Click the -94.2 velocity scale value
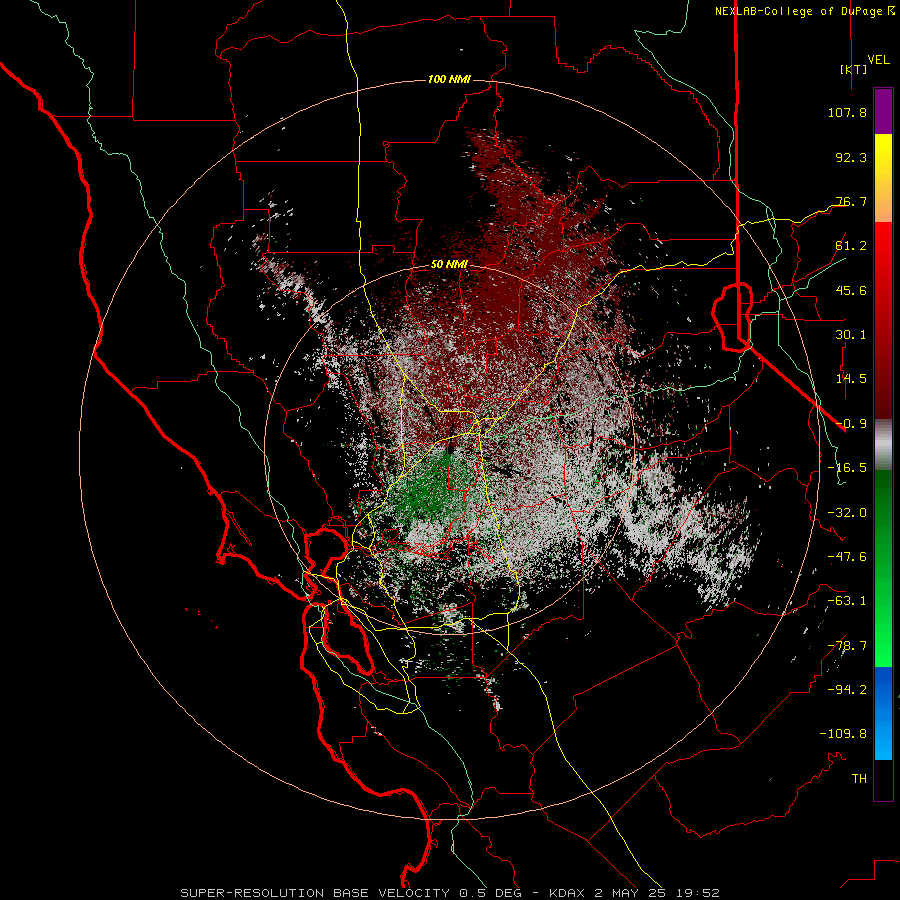The image size is (900, 900). (847, 690)
